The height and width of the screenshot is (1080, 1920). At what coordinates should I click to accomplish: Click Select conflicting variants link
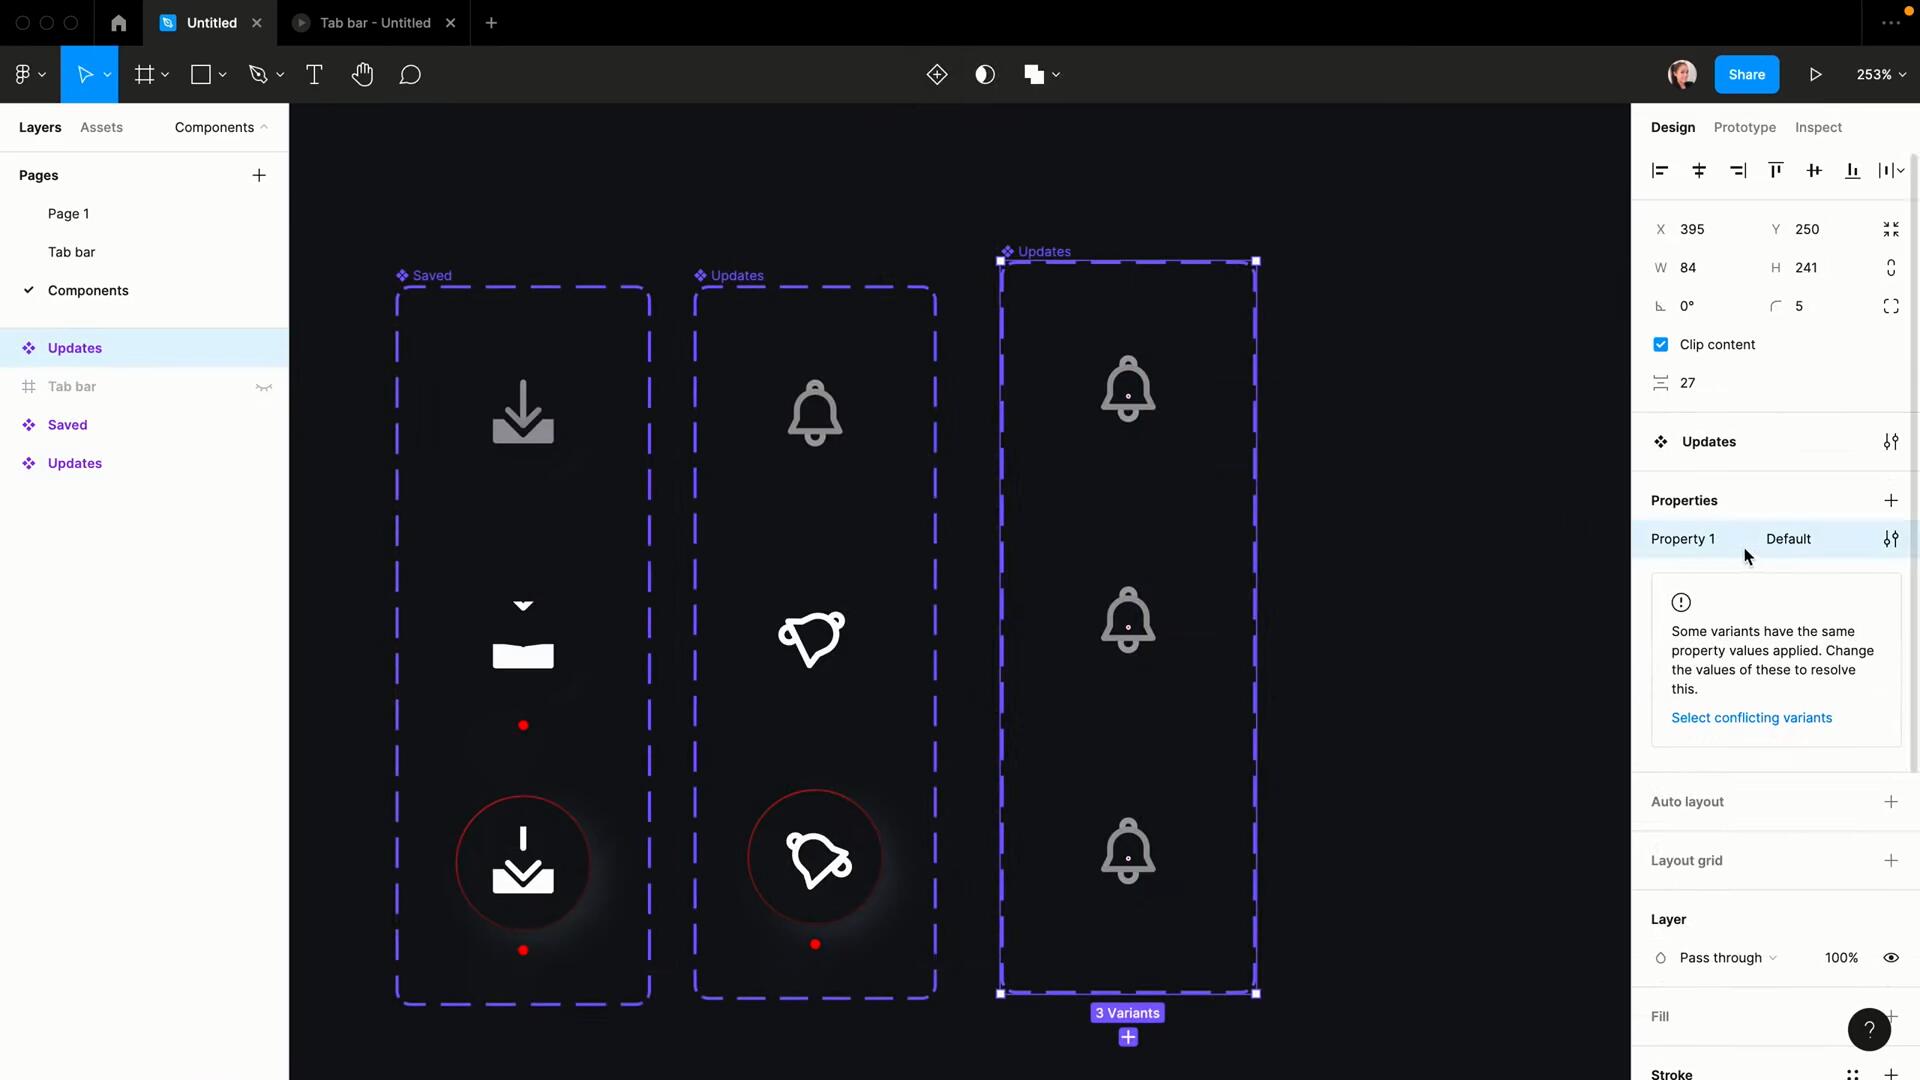[1751, 718]
